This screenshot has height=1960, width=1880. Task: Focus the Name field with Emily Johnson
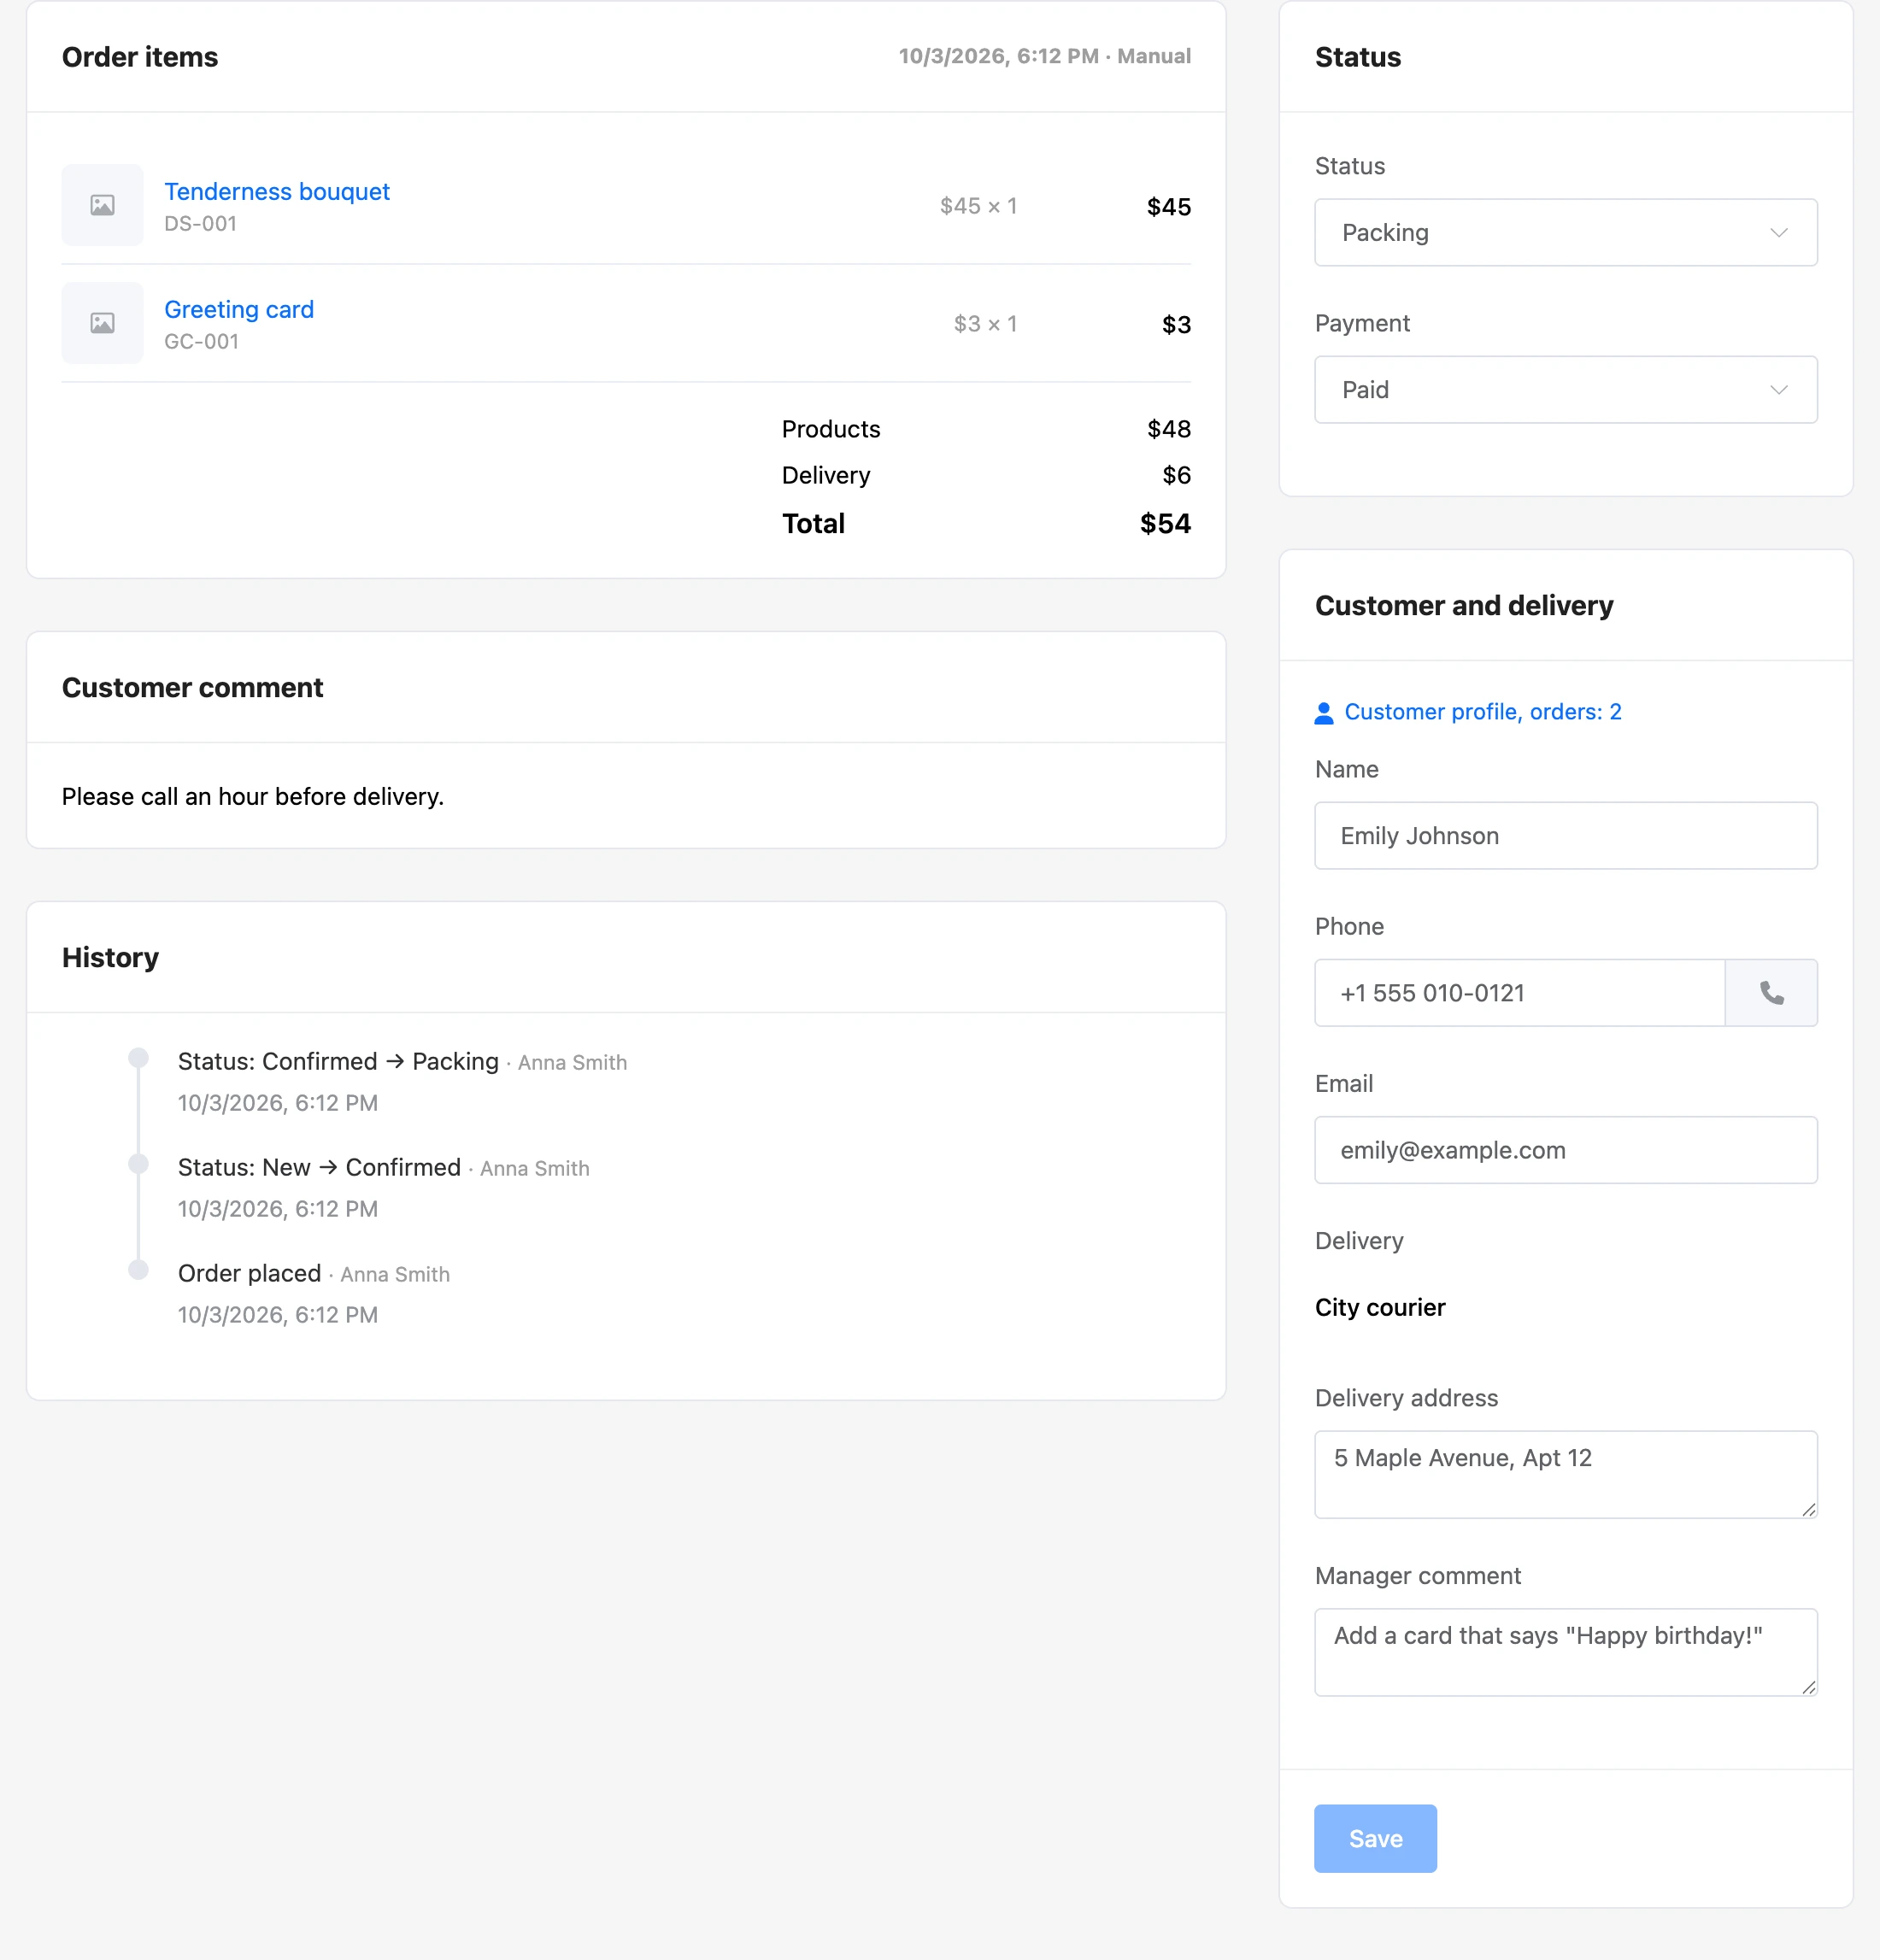1566,835
